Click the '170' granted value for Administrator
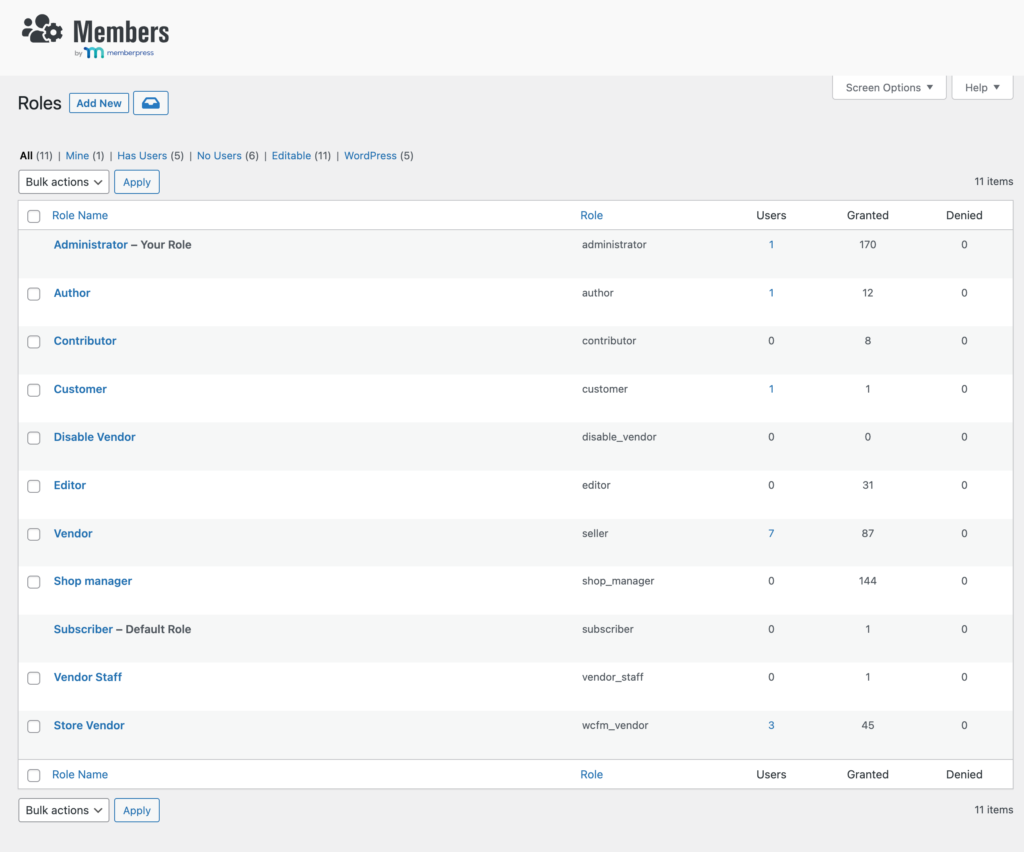 pos(867,245)
